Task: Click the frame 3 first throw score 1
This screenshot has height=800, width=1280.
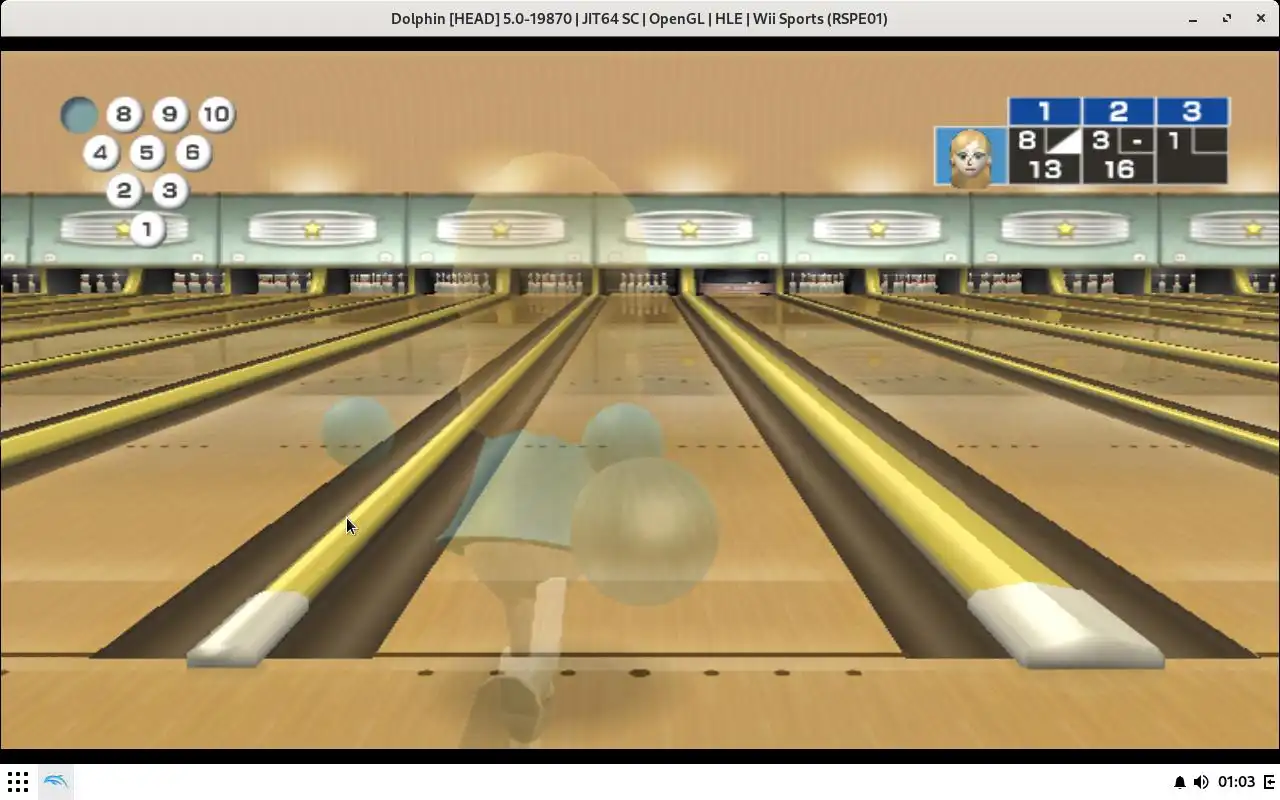Action: 1174,140
